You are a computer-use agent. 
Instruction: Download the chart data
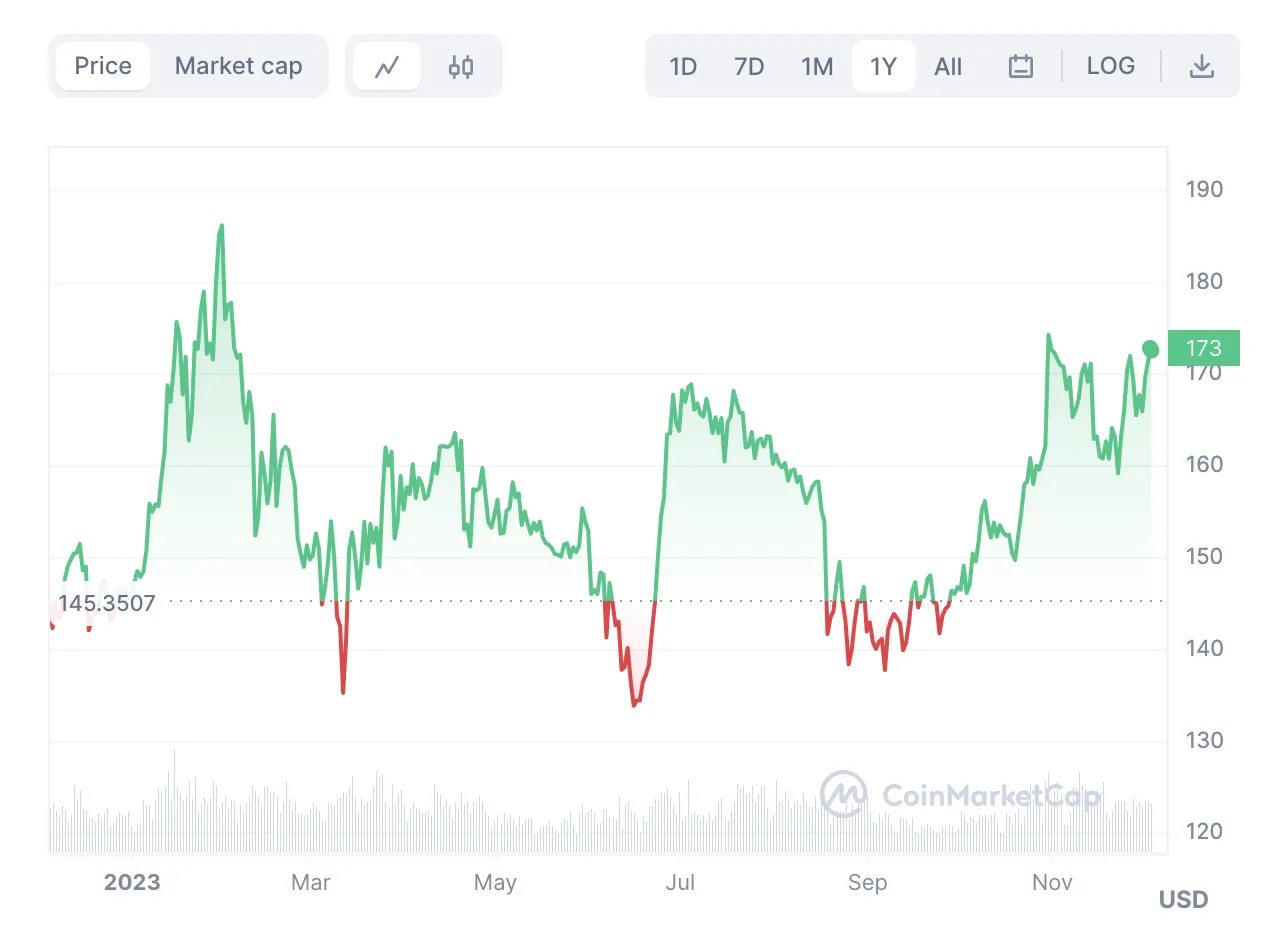(1201, 67)
